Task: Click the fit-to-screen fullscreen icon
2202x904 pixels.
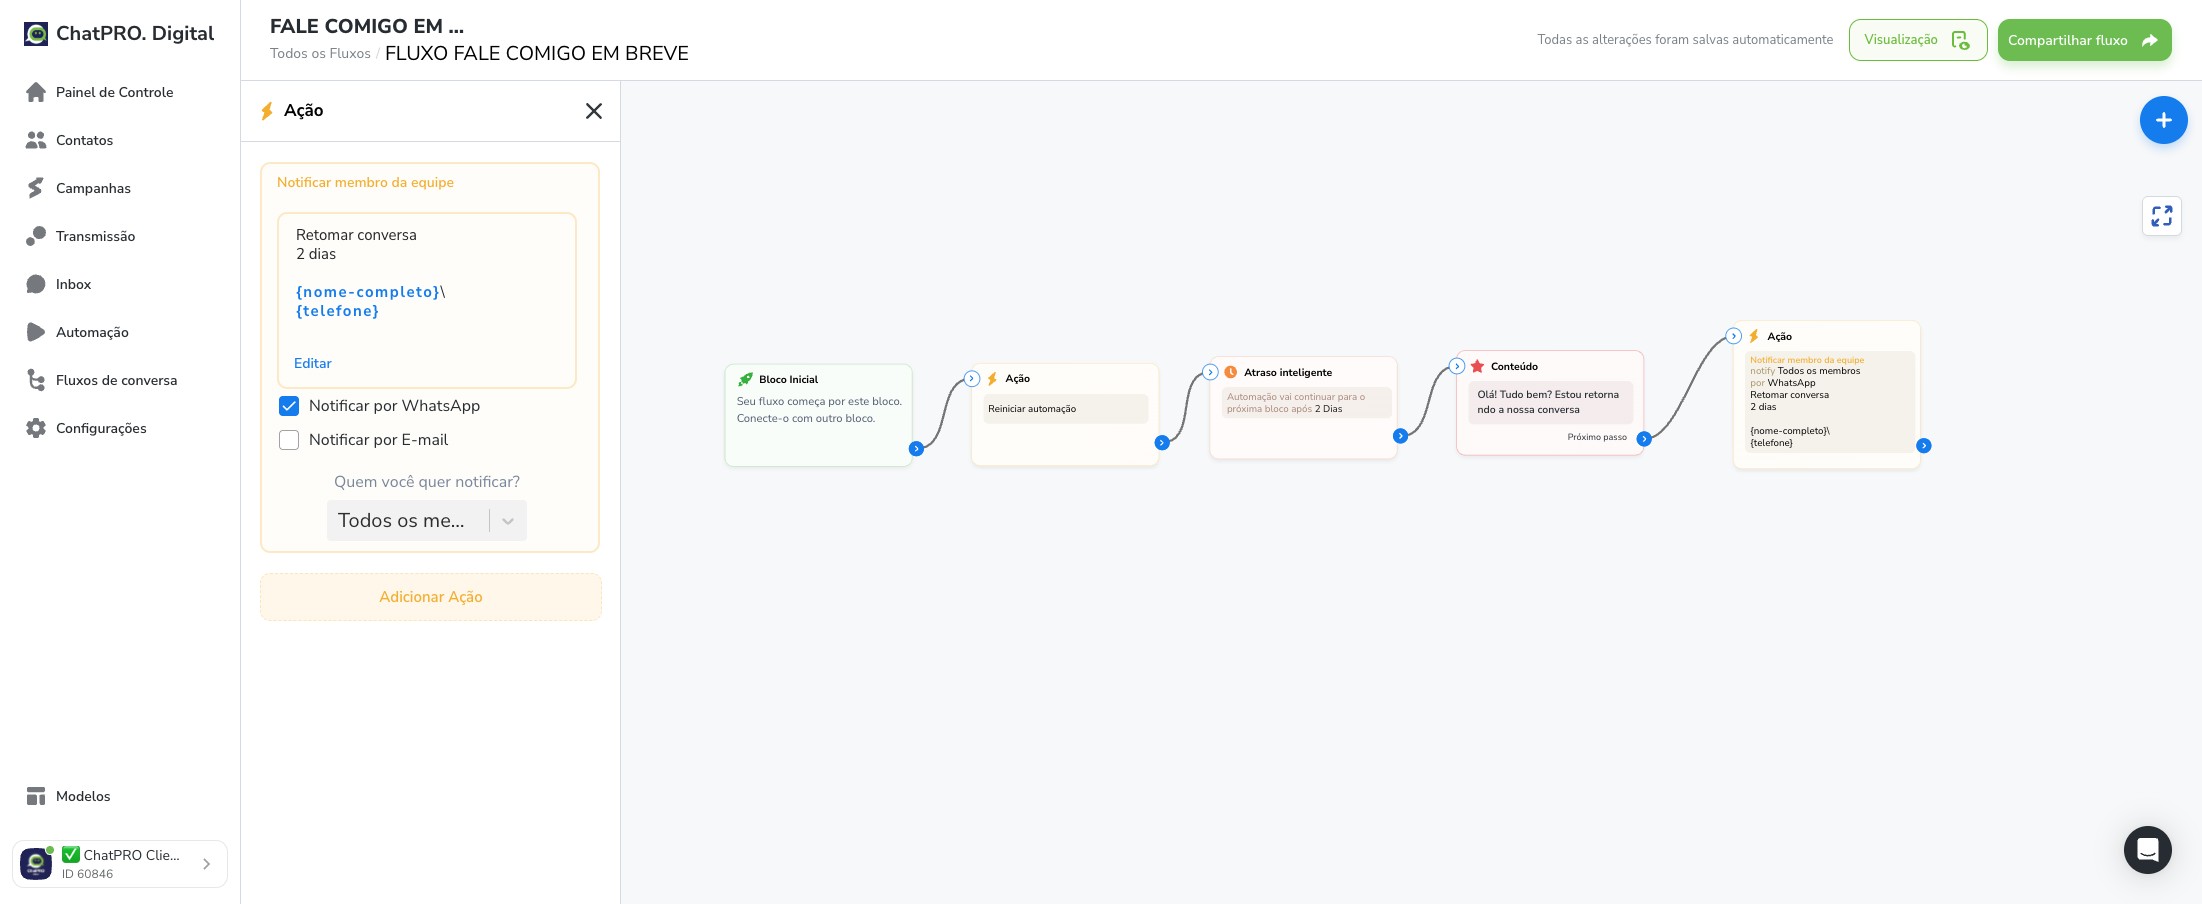Action: 2162,216
